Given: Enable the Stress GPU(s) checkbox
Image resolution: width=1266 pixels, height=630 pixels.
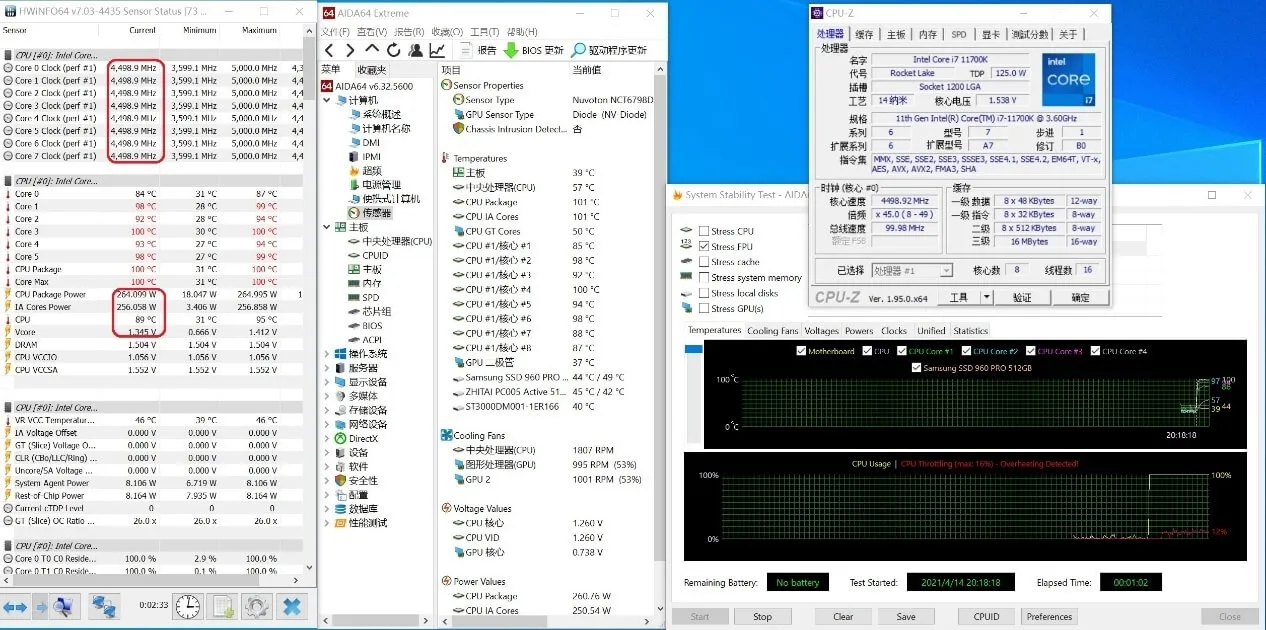Looking at the screenshot, I should click(x=704, y=308).
